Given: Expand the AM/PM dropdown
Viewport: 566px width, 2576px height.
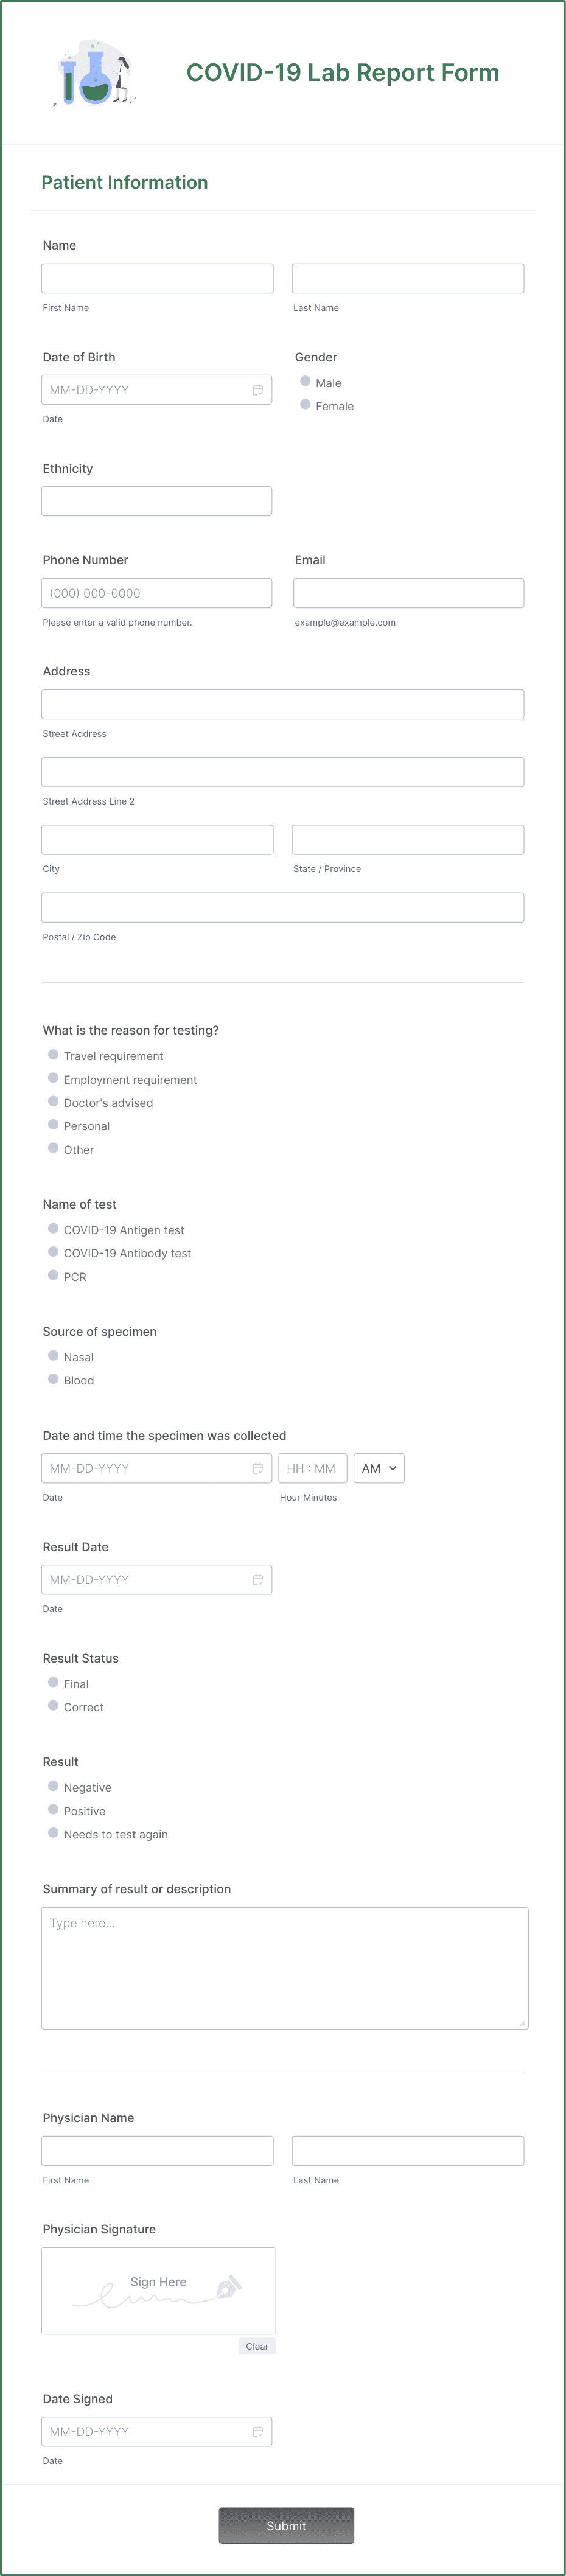Looking at the screenshot, I should pyautogui.click(x=379, y=1468).
